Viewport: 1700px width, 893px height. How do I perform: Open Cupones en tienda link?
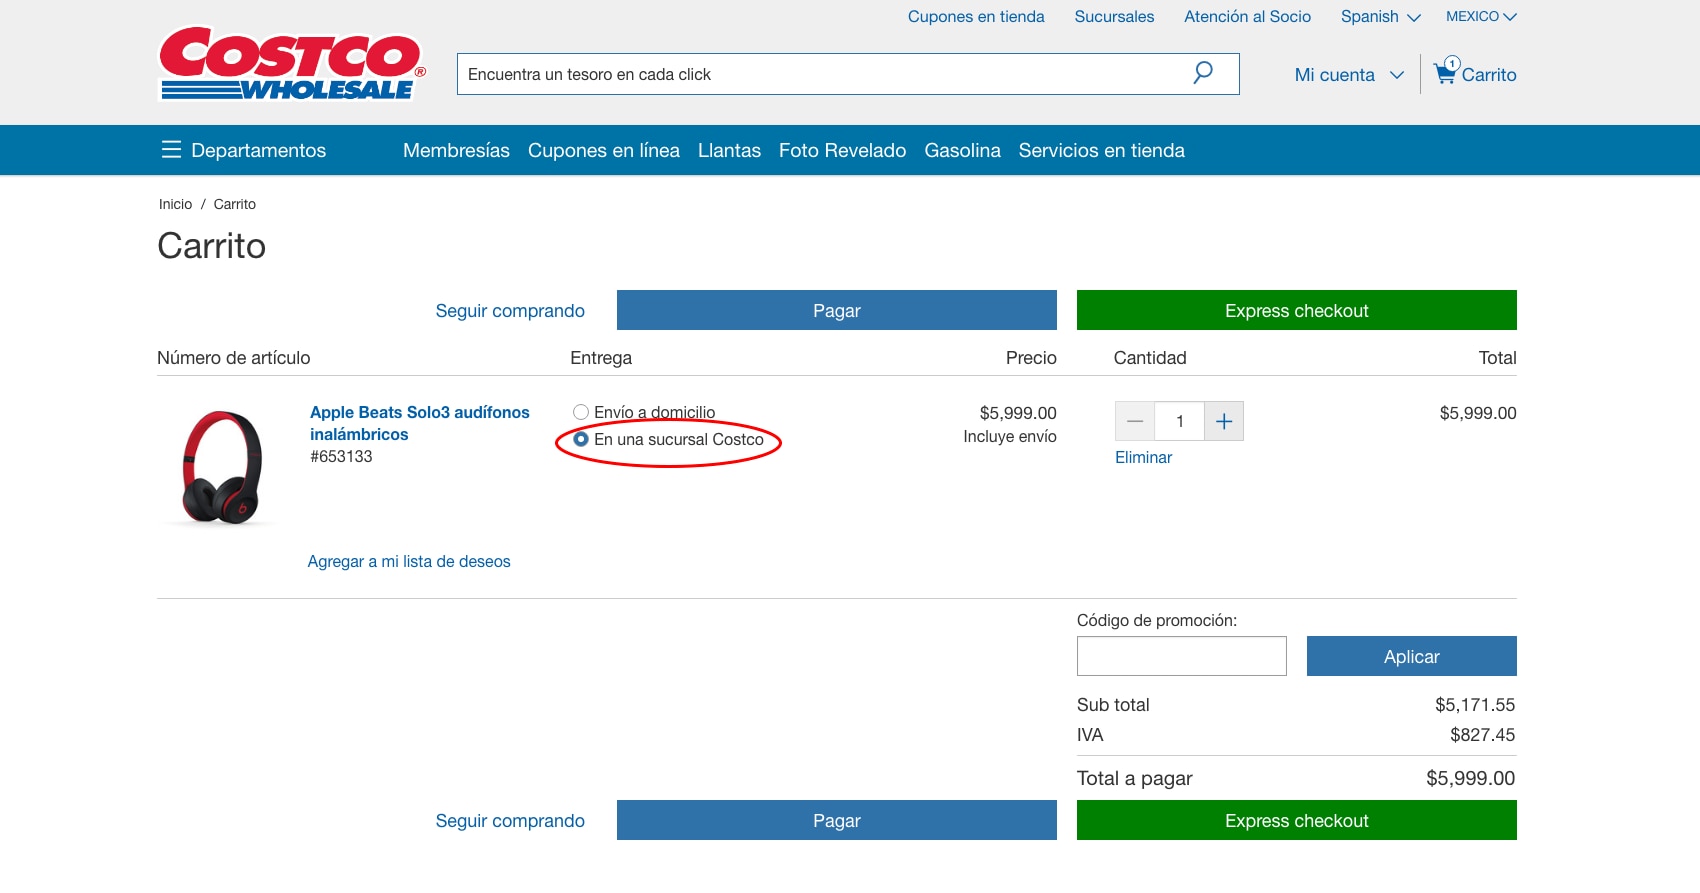click(976, 17)
